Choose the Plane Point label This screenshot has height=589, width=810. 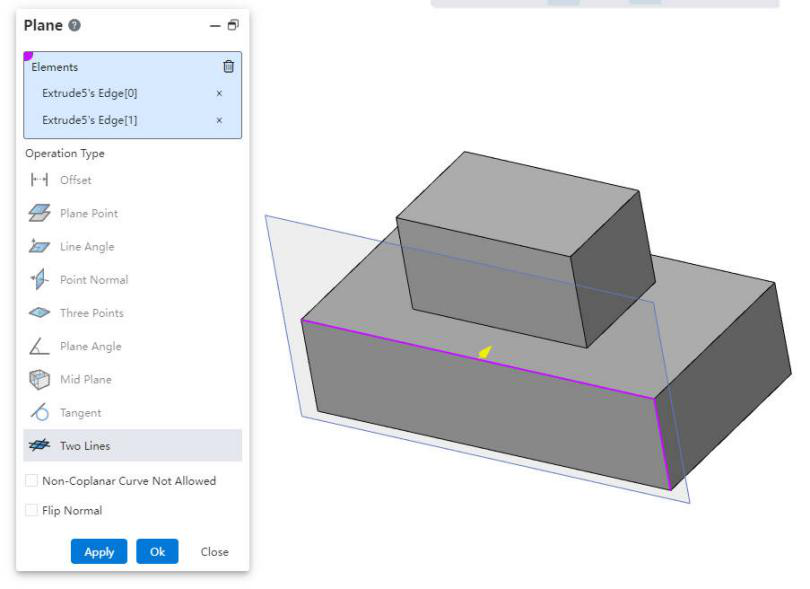pos(89,213)
